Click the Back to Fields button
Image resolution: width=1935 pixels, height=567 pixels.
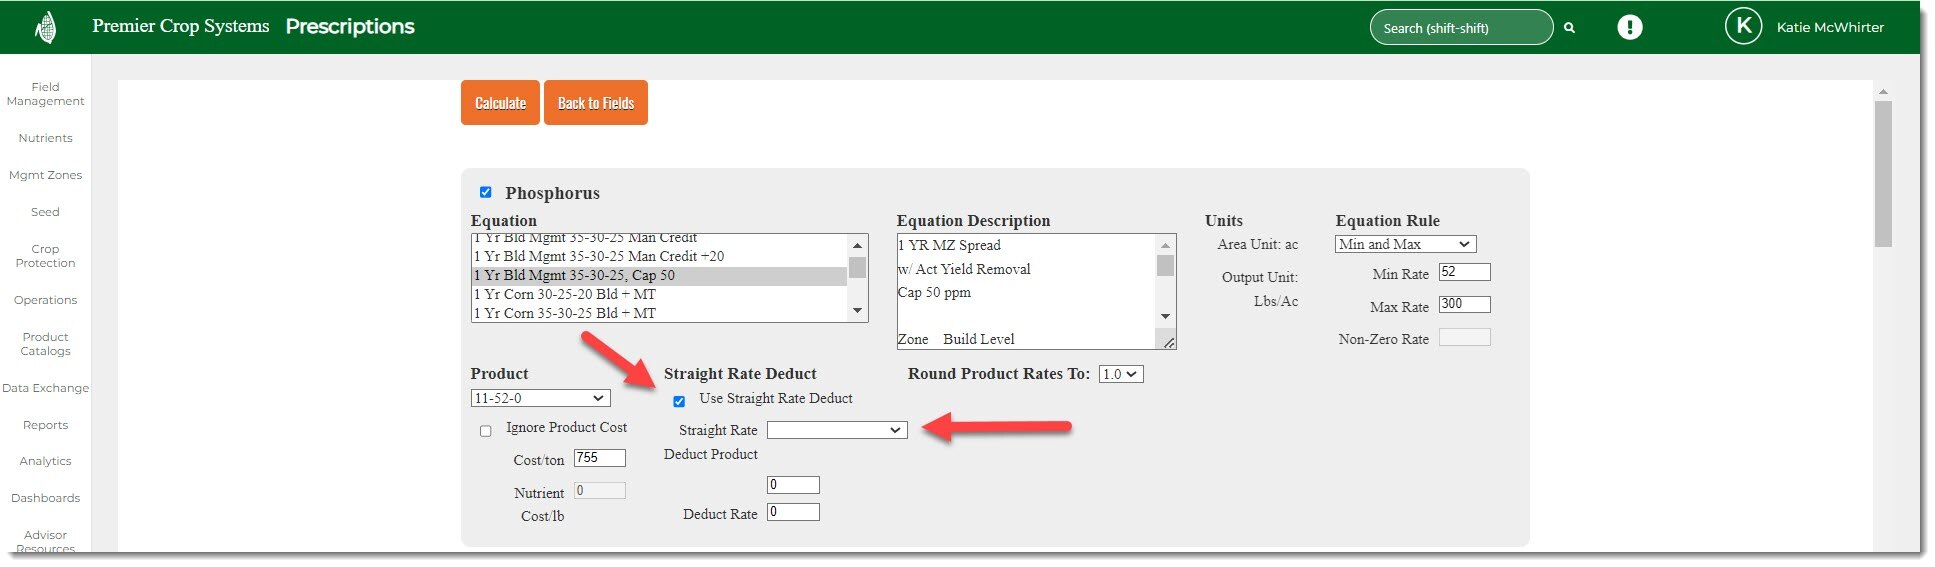595,103
